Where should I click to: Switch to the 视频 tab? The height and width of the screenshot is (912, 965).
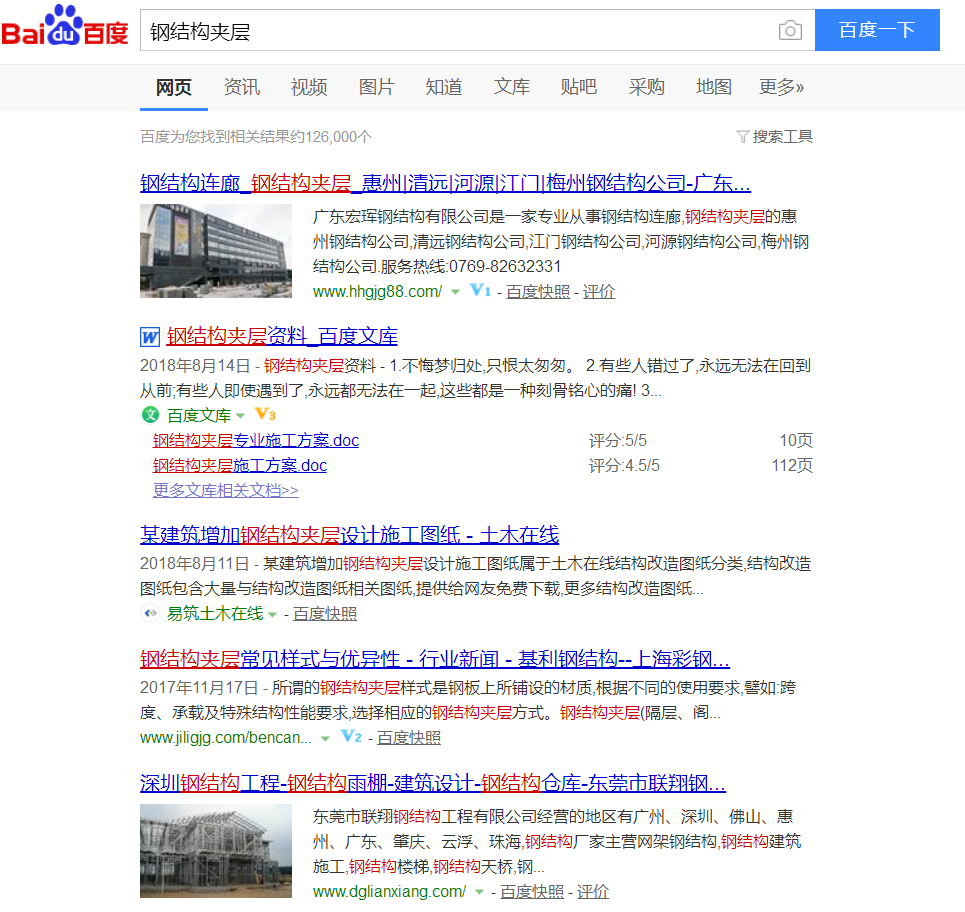tap(309, 87)
